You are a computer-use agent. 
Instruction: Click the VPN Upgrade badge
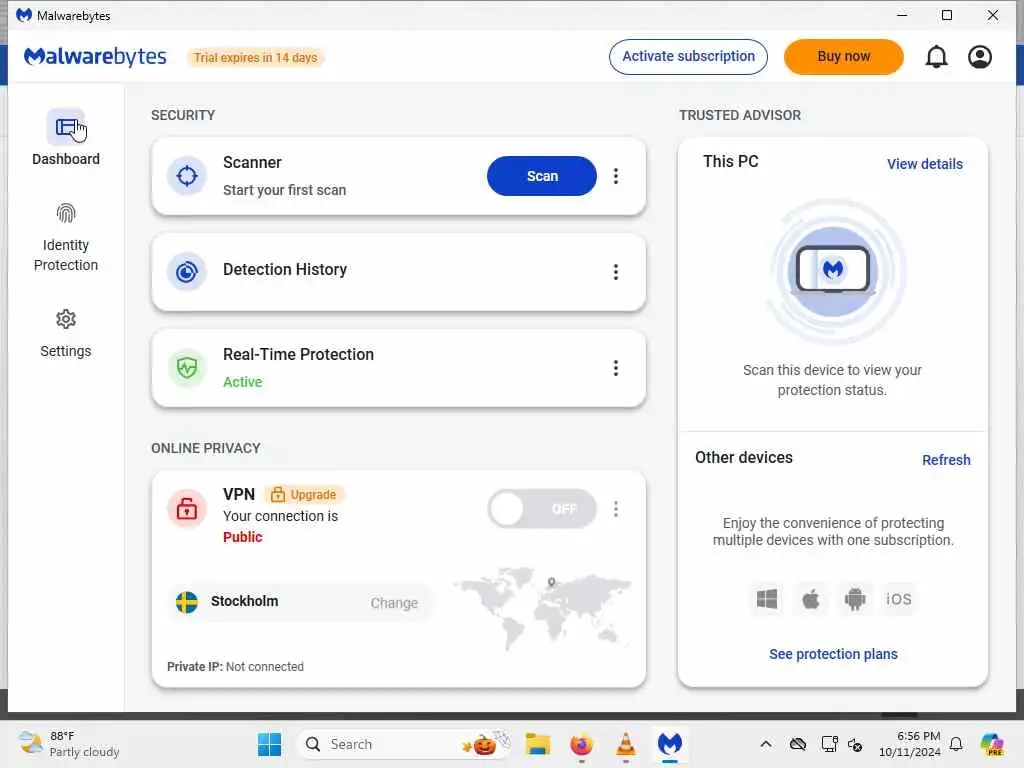click(x=304, y=494)
